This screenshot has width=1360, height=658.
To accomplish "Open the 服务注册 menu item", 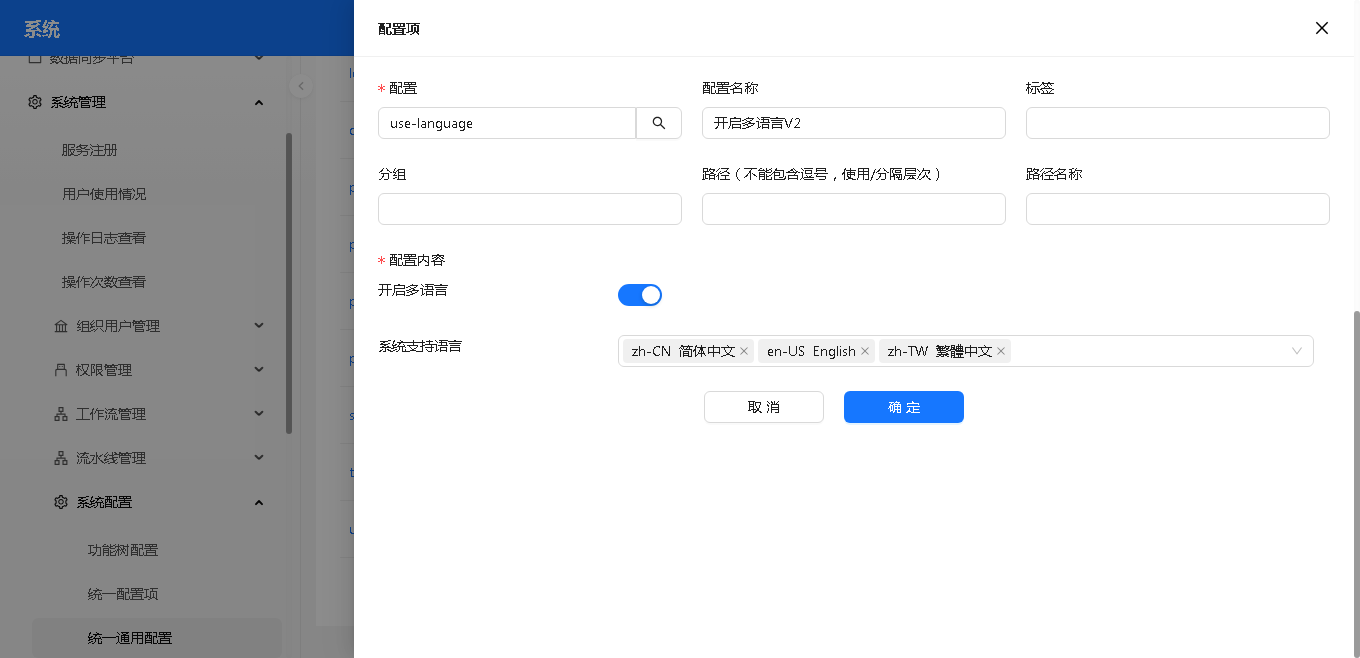I will pyautogui.click(x=90, y=150).
